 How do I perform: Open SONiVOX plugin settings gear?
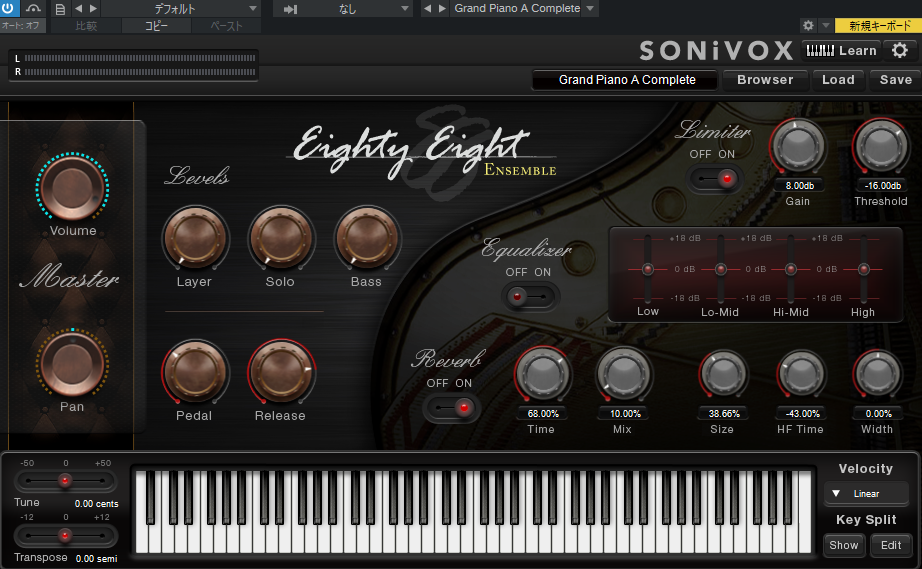(900, 51)
